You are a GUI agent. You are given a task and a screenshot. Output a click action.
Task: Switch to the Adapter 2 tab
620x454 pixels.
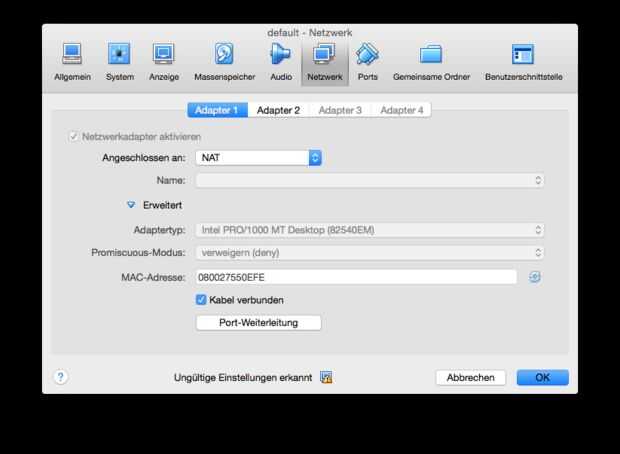[278, 110]
